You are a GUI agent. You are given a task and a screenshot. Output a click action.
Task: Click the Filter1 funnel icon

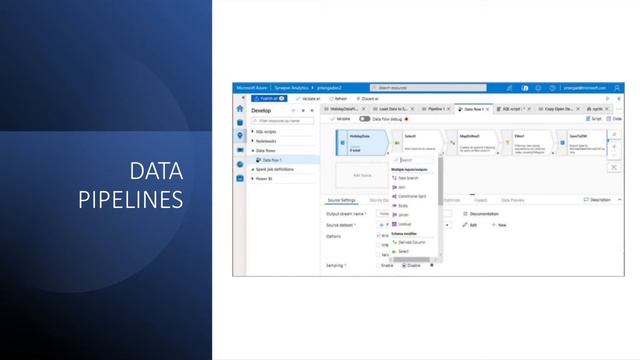[x=507, y=143]
